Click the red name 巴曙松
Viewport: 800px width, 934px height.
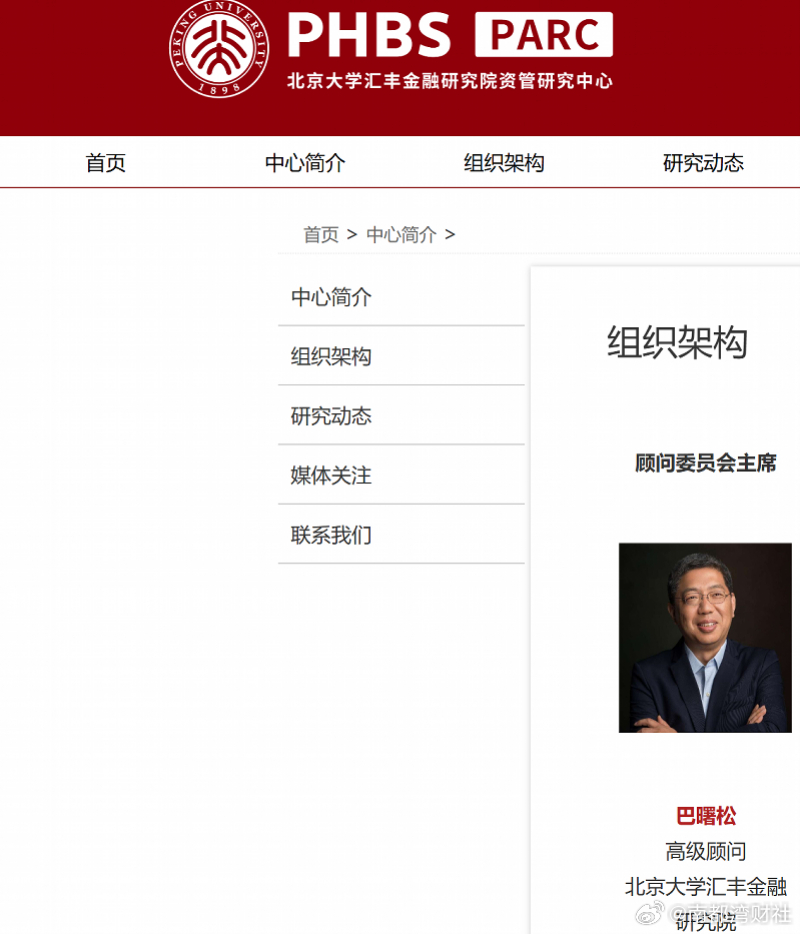pyautogui.click(x=706, y=815)
